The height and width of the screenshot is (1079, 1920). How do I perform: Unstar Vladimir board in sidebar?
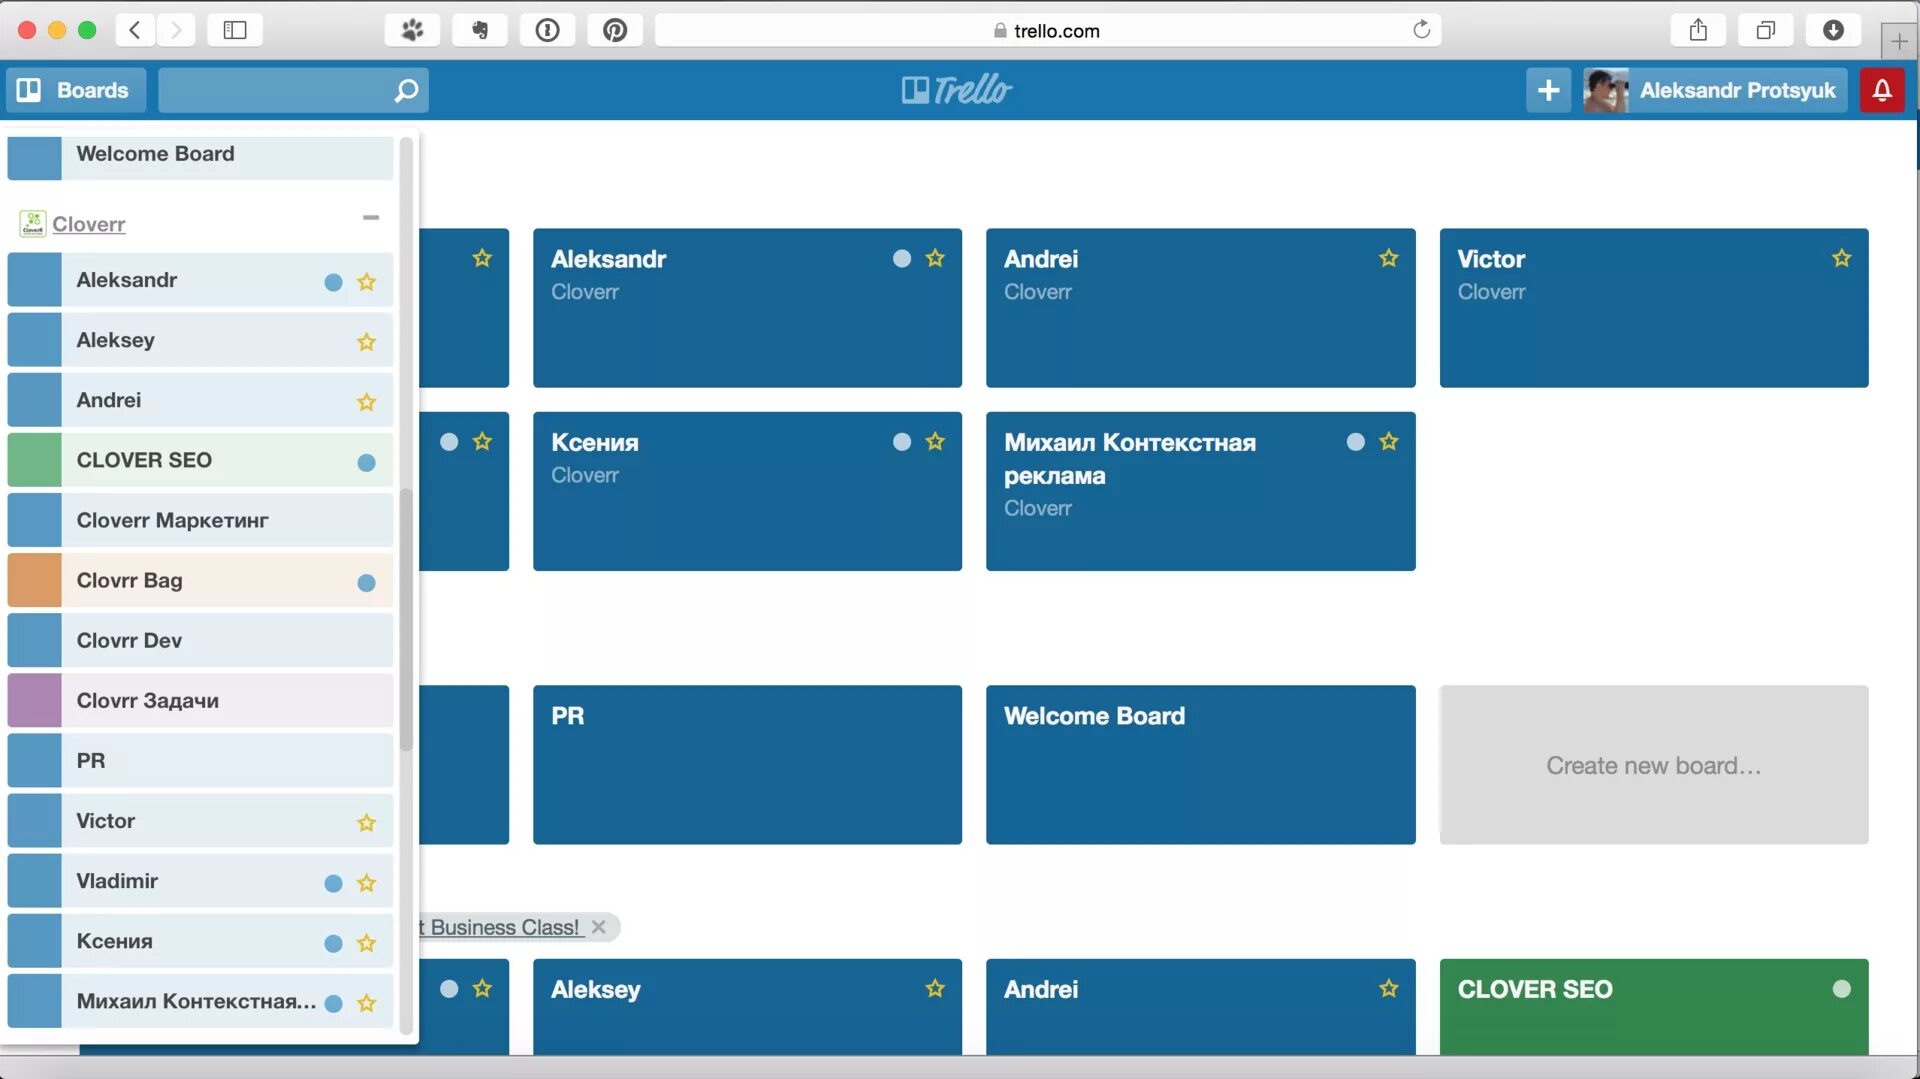click(367, 883)
